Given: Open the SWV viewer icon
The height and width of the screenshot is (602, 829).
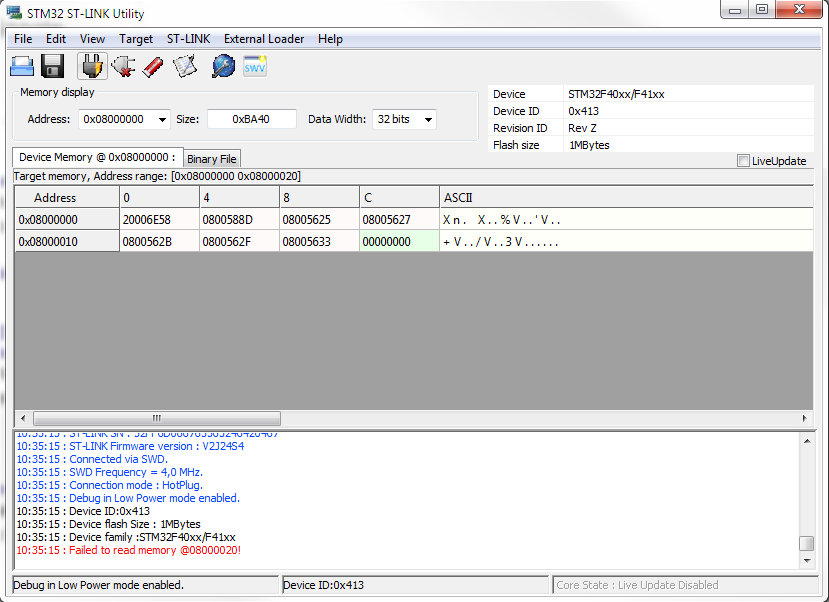Looking at the screenshot, I should point(254,67).
